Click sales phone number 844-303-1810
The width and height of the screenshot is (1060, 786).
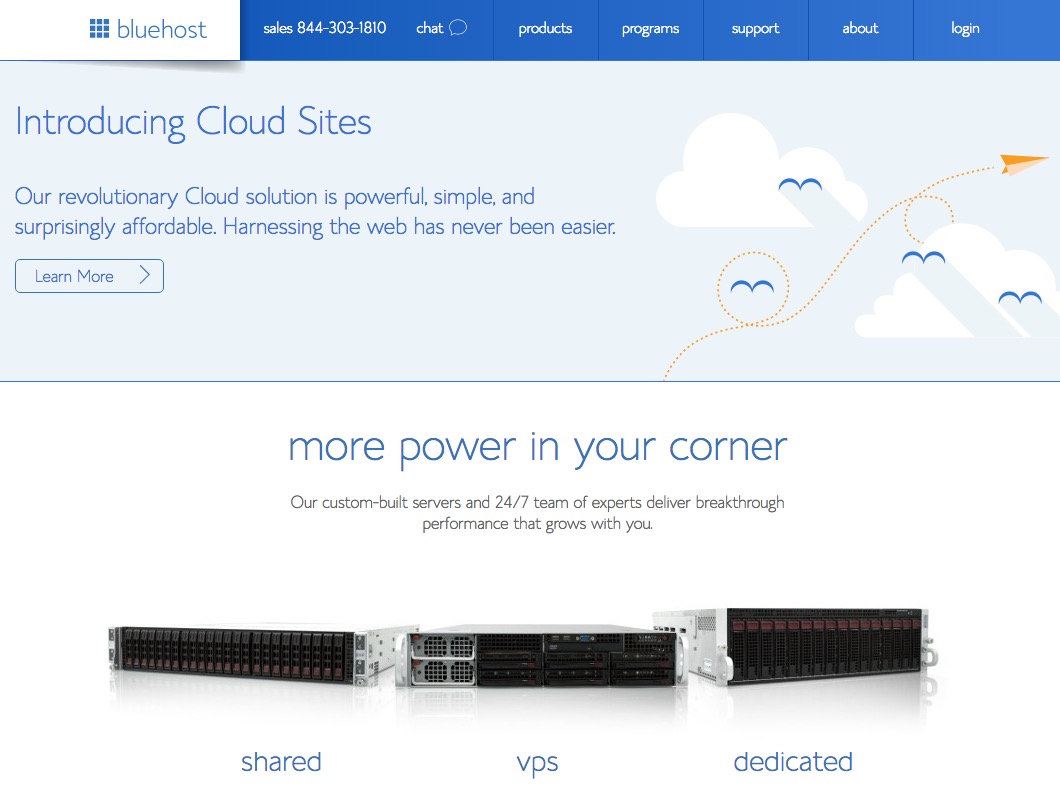(x=341, y=28)
